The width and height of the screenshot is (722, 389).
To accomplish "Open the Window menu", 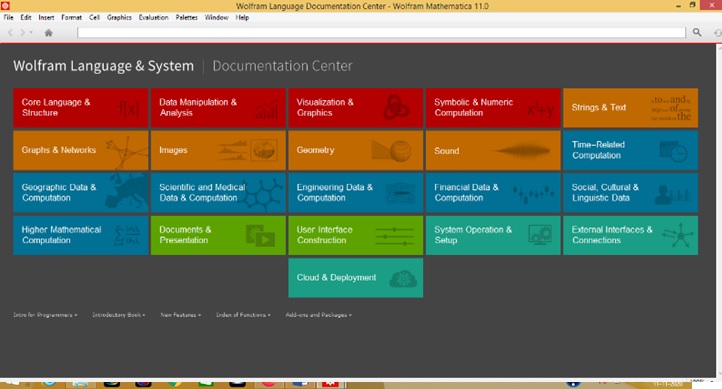I will [x=216, y=17].
